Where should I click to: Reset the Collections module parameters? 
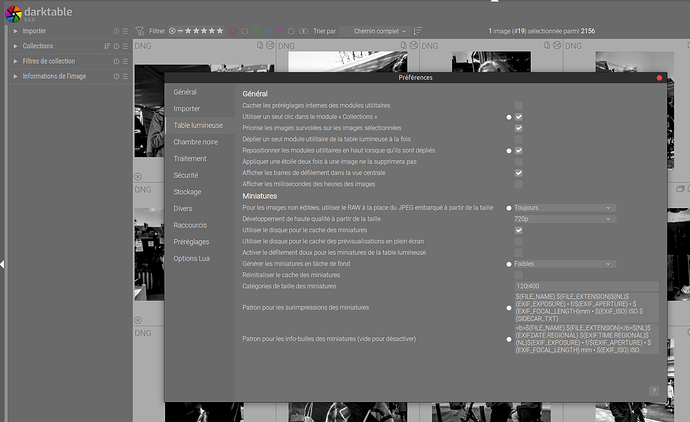tap(116, 46)
